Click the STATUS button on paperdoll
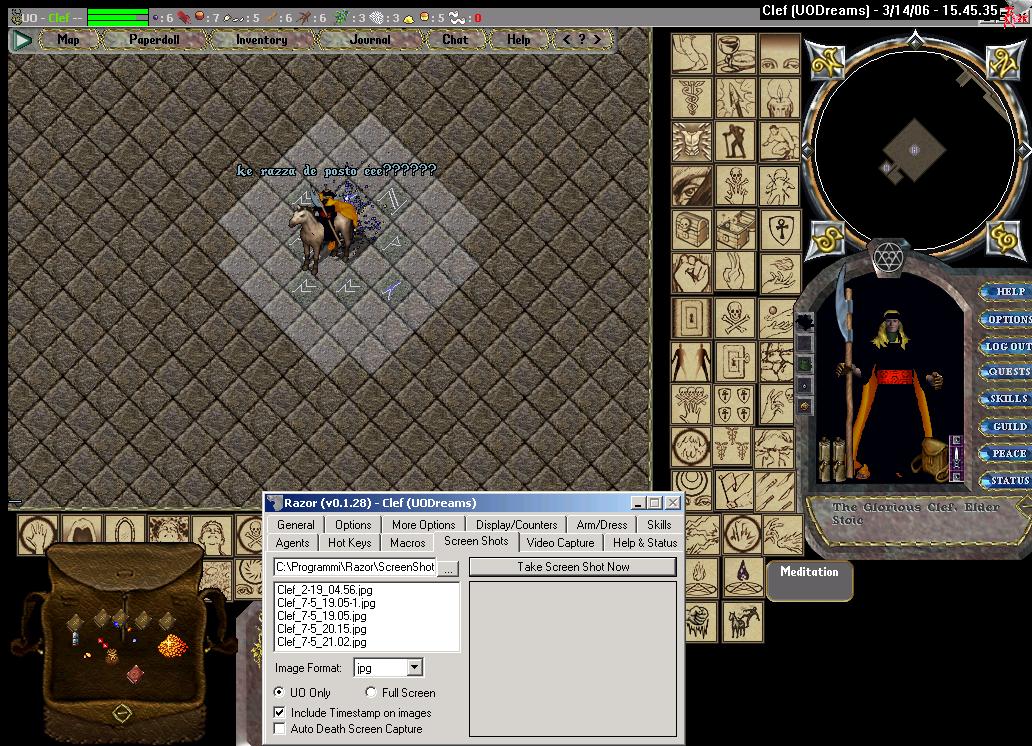This screenshot has height=746, width=1032. coord(1006,481)
